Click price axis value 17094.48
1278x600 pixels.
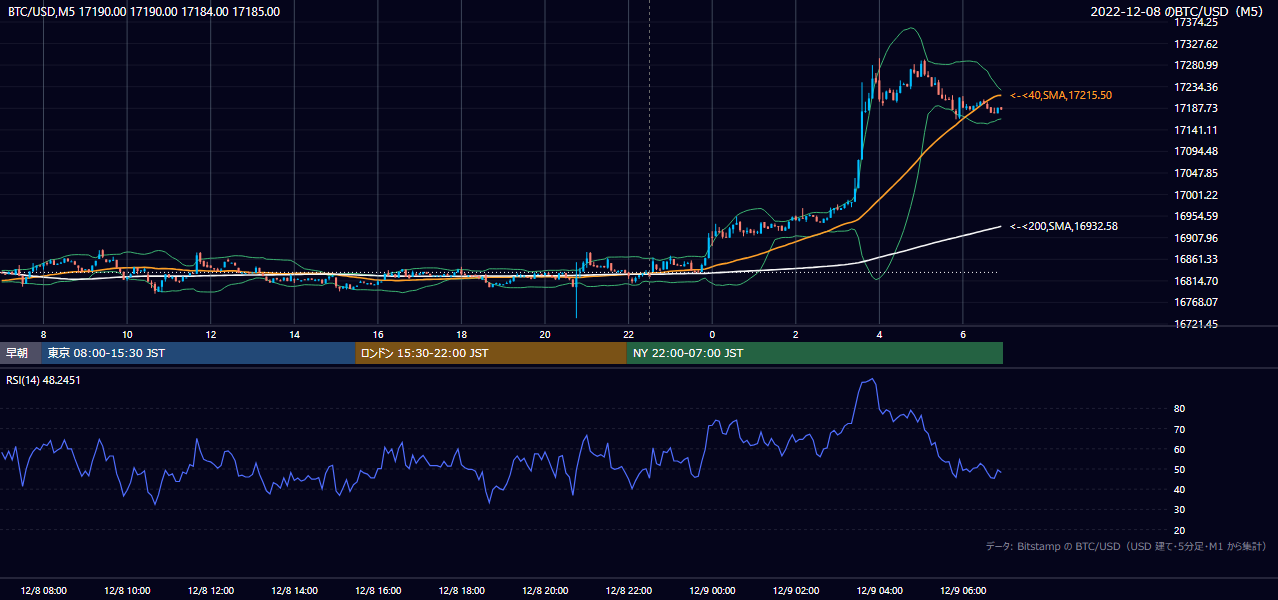coord(1195,151)
